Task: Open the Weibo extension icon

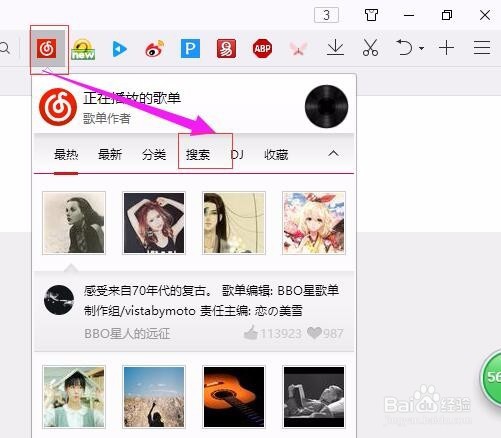Action: [x=155, y=49]
